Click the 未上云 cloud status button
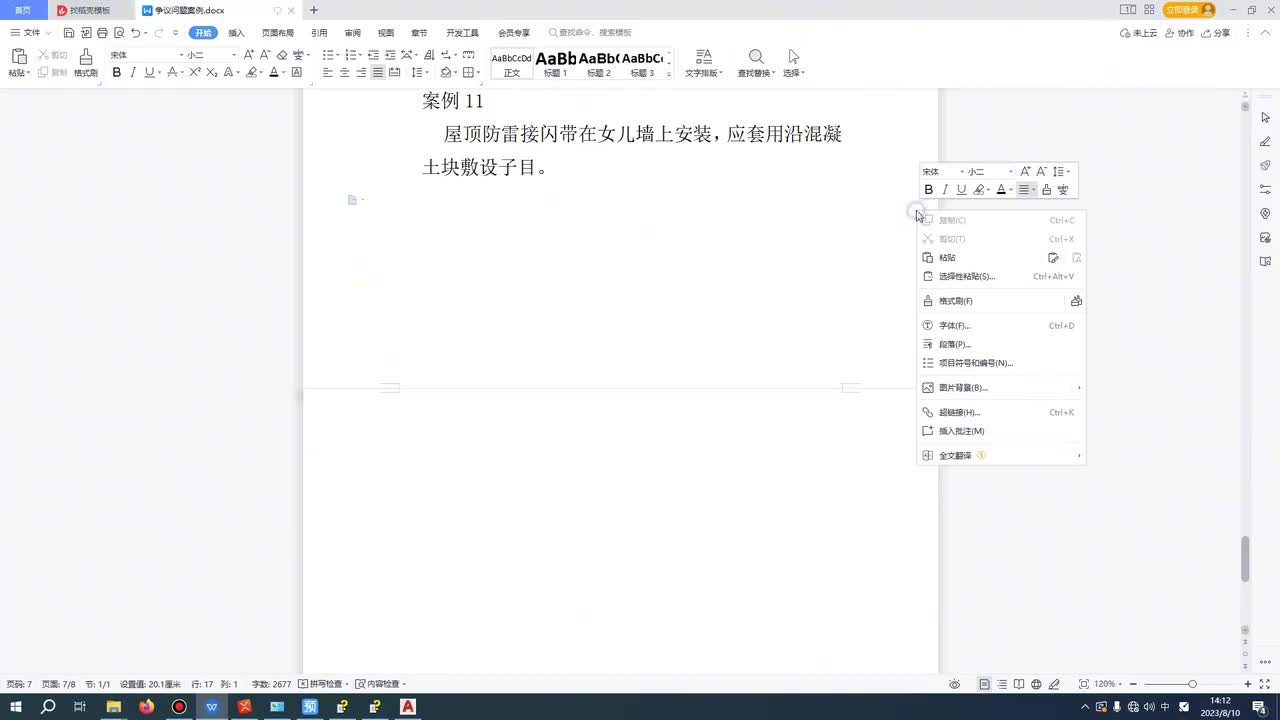1280x720 pixels. tap(1139, 33)
